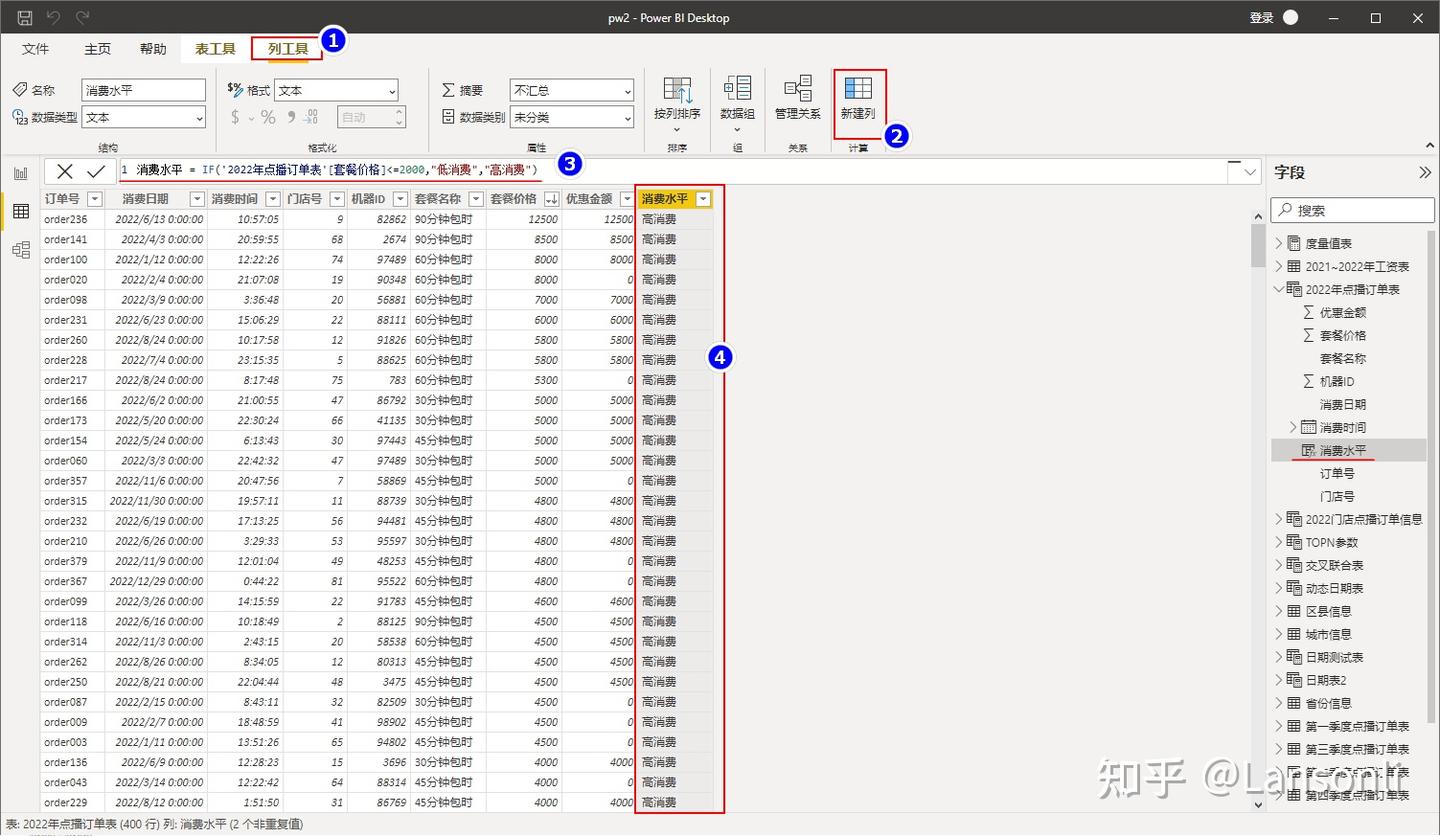Open the 数据组 data groups menu

point(737,104)
